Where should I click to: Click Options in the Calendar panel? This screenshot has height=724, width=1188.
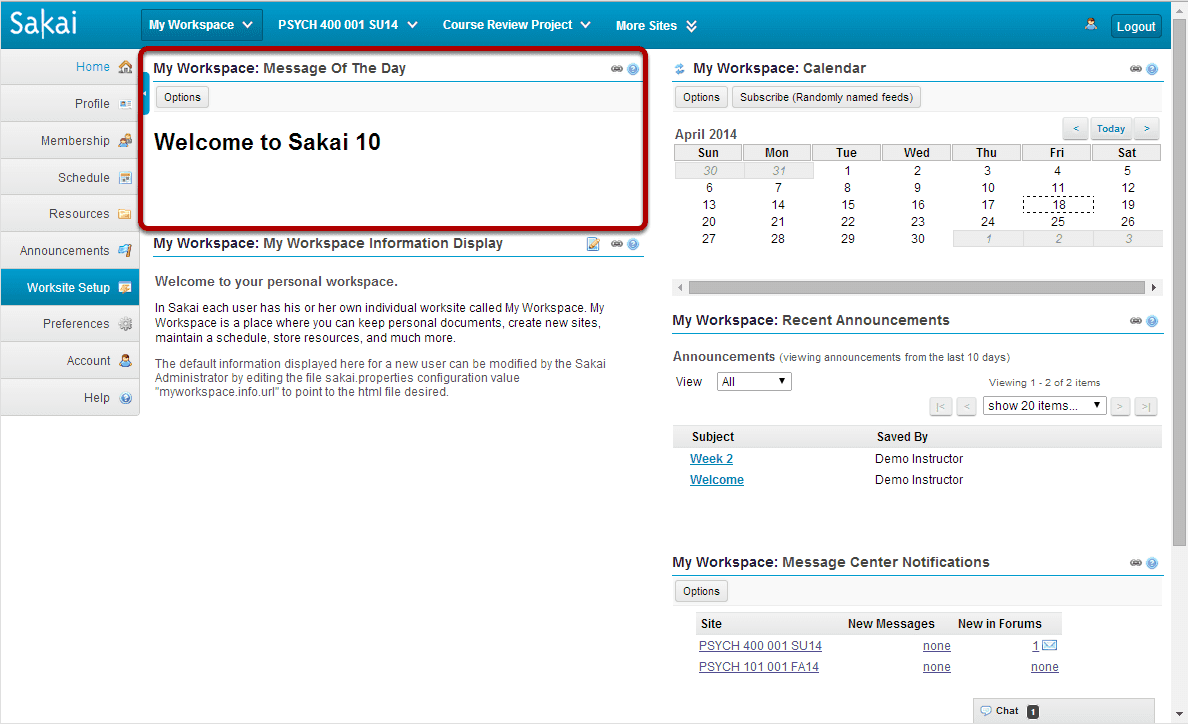[702, 98]
